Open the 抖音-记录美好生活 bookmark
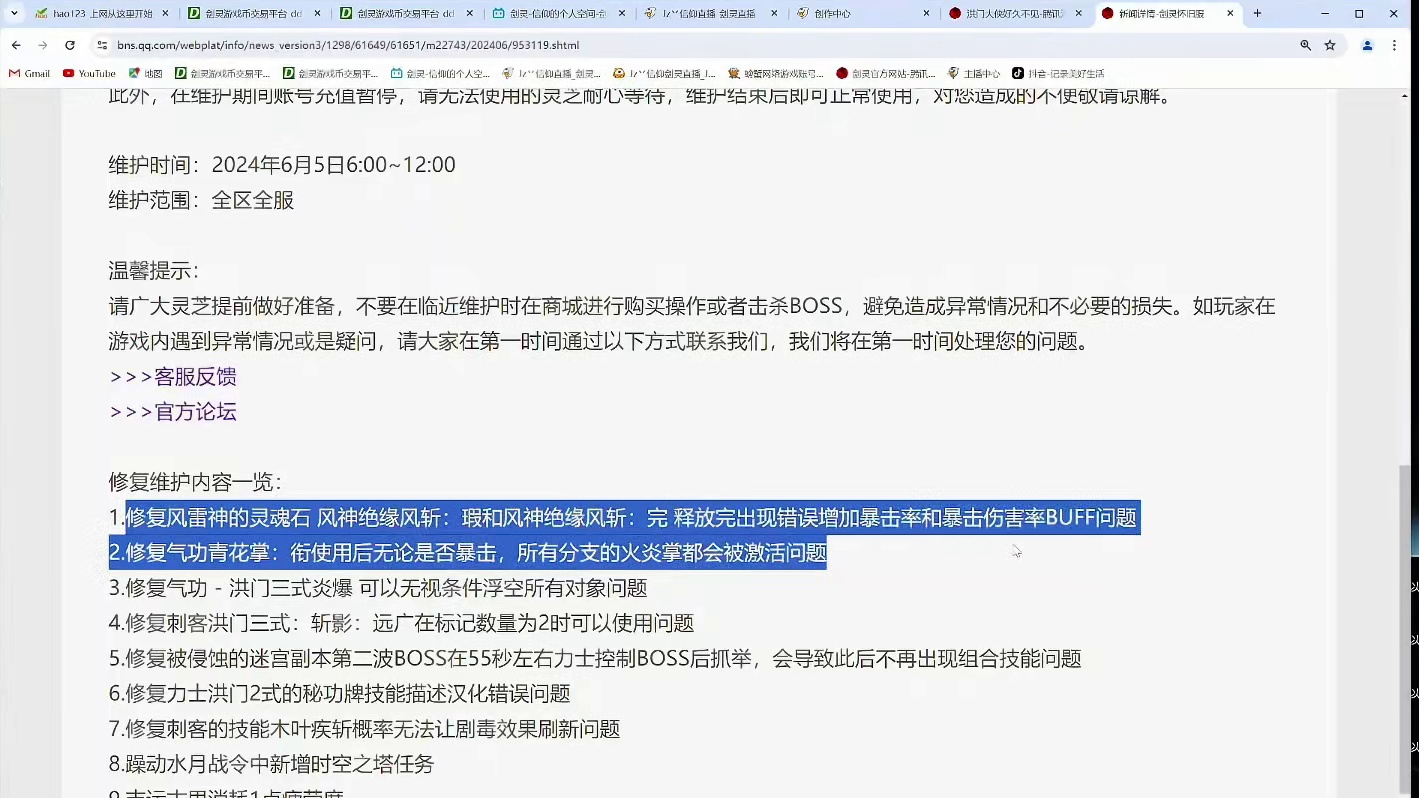The height and width of the screenshot is (798, 1419). tap(1056, 72)
